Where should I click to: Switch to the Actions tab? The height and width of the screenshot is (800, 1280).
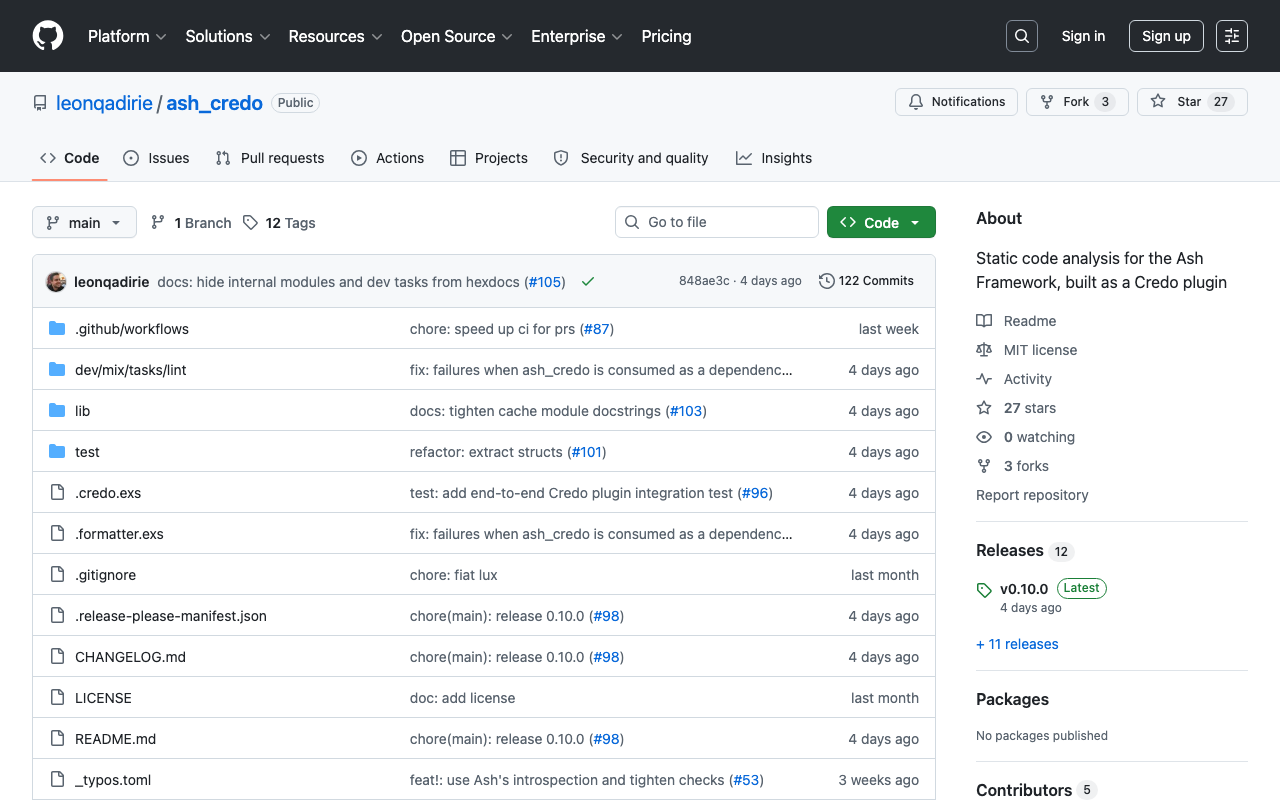pyautogui.click(x=388, y=158)
